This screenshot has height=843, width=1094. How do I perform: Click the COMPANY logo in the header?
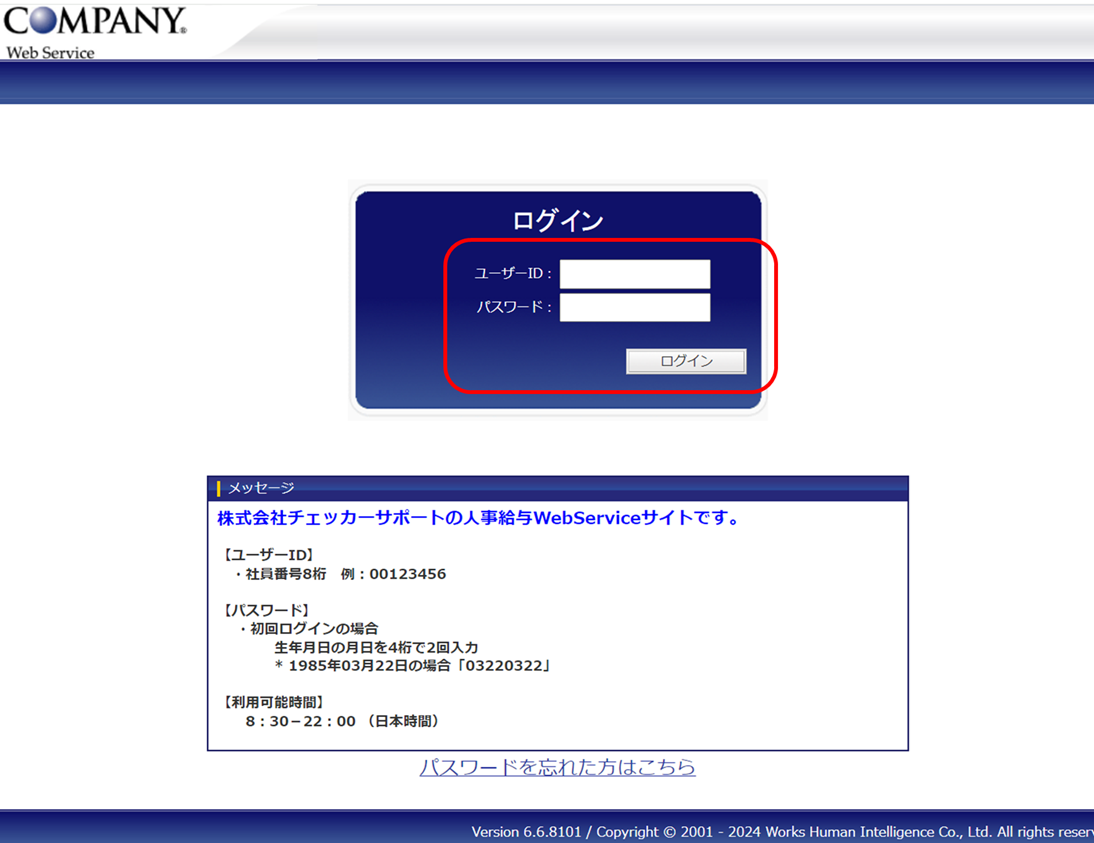[x=94, y=24]
